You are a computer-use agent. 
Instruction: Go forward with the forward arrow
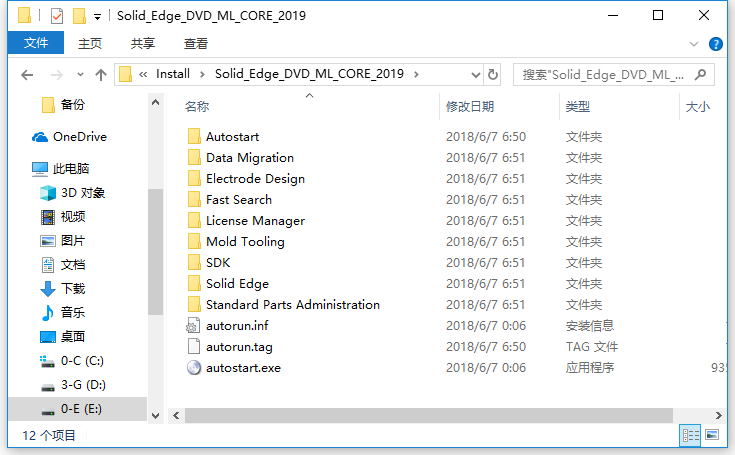(57, 75)
